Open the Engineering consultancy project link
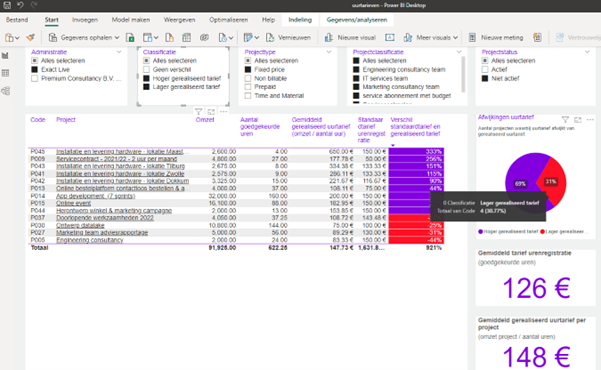Screen dimensions: 601x370 pos(90,240)
